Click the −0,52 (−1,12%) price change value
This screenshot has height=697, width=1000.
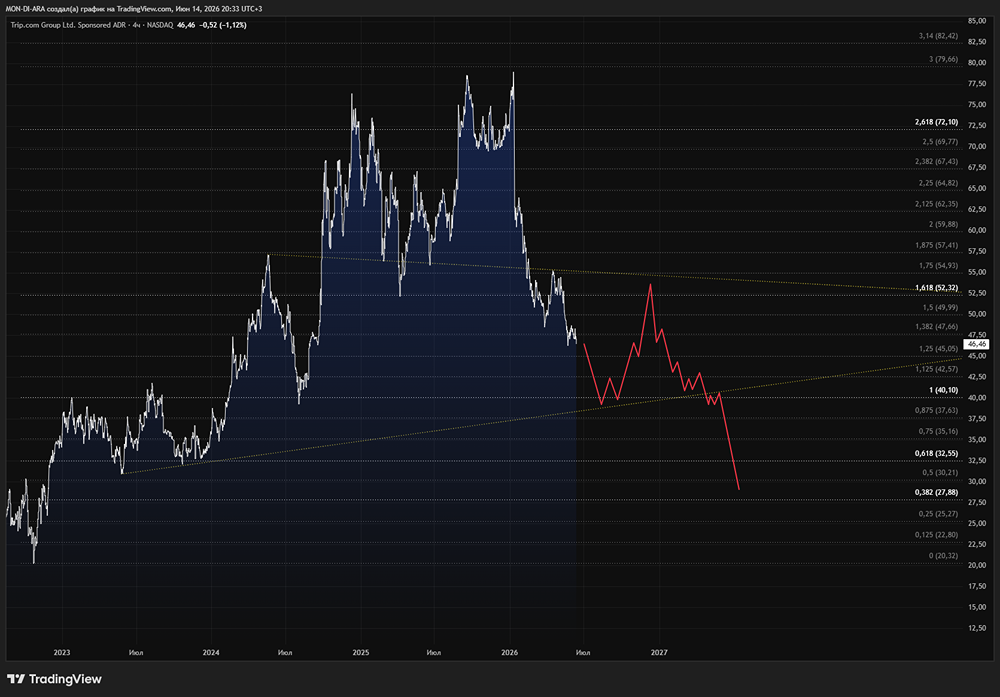point(223,25)
